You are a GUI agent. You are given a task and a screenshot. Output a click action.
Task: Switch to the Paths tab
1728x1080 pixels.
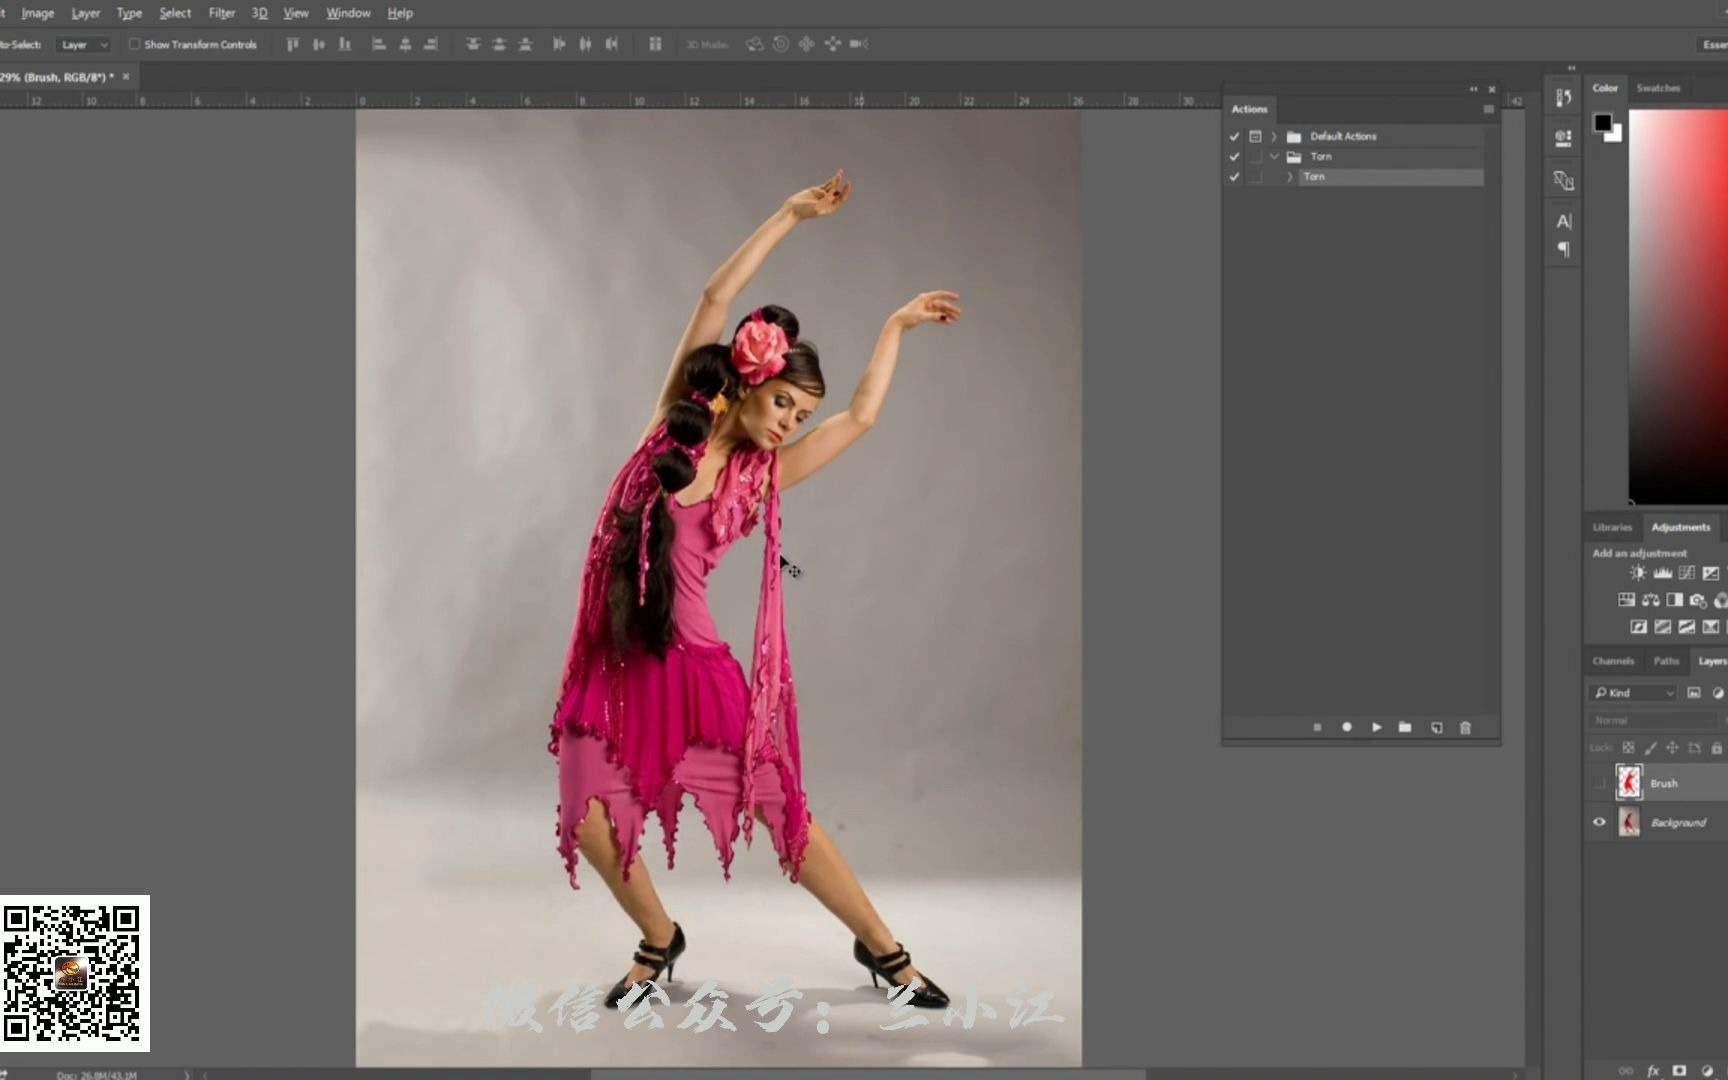click(x=1666, y=661)
